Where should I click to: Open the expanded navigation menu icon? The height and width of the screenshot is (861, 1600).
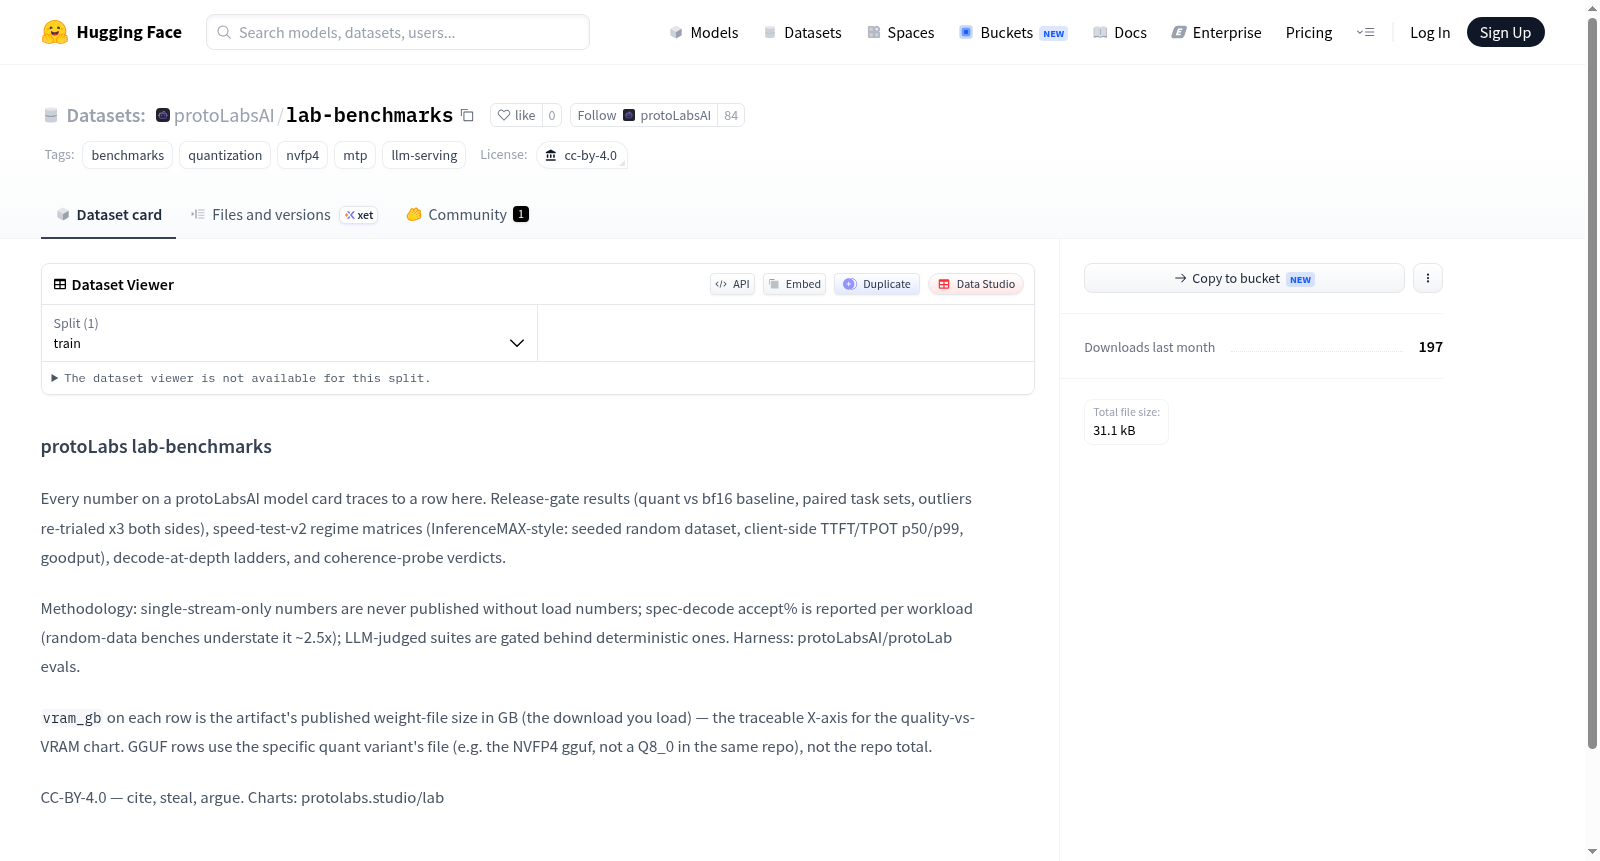click(1365, 32)
